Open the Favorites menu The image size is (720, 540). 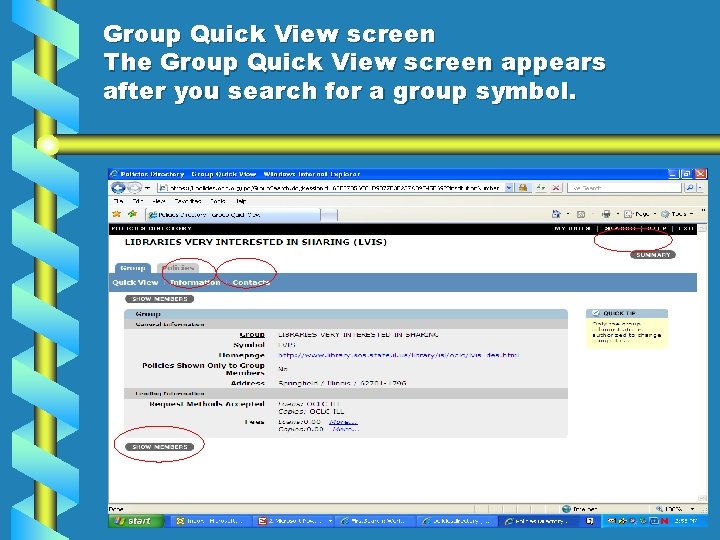pos(187,201)
